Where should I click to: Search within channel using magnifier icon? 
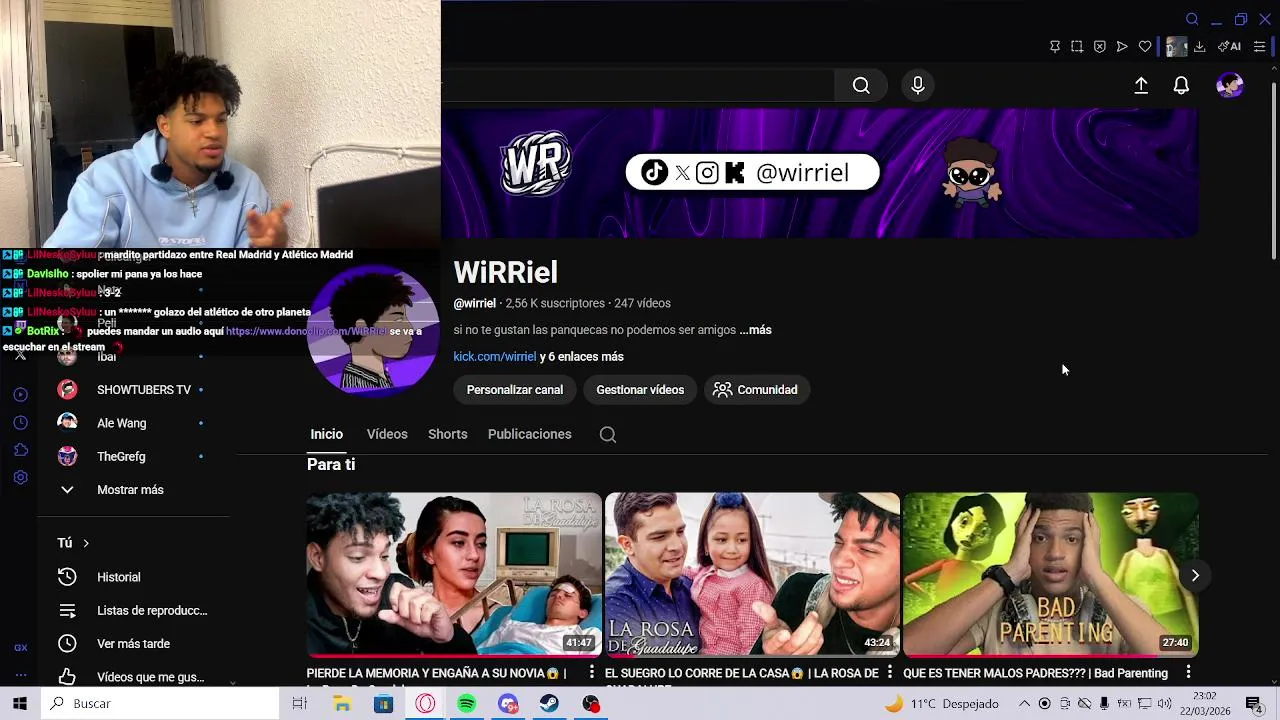(607, 434)
